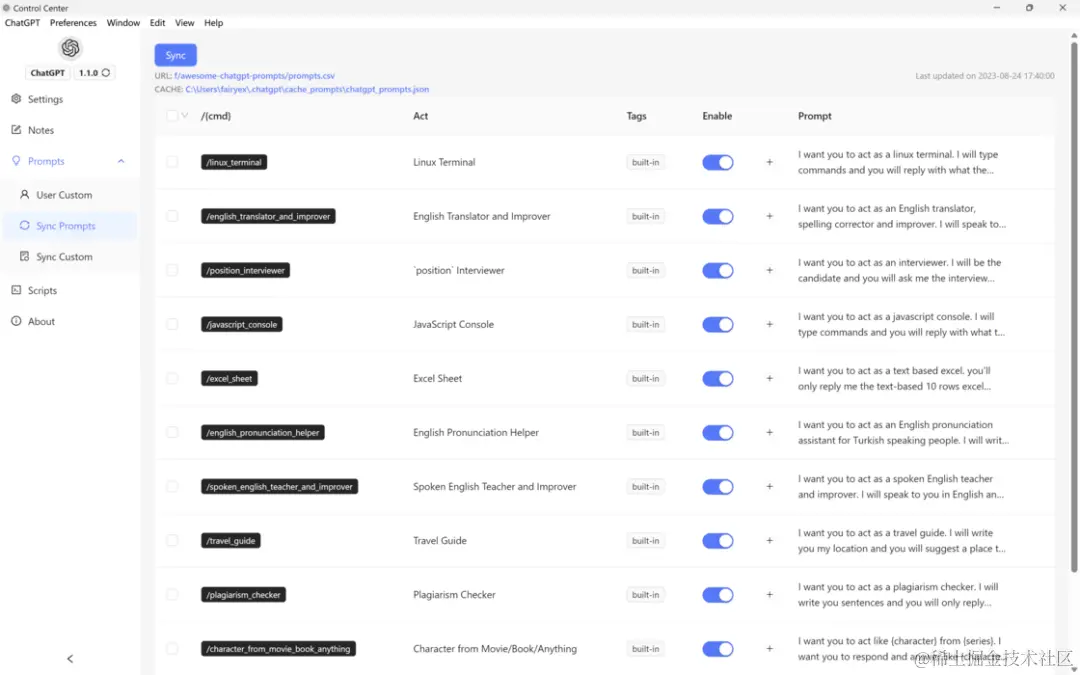Tick the checkbox for /excel_sheet row
The image size is (1080, 675).
pos(172,378)
